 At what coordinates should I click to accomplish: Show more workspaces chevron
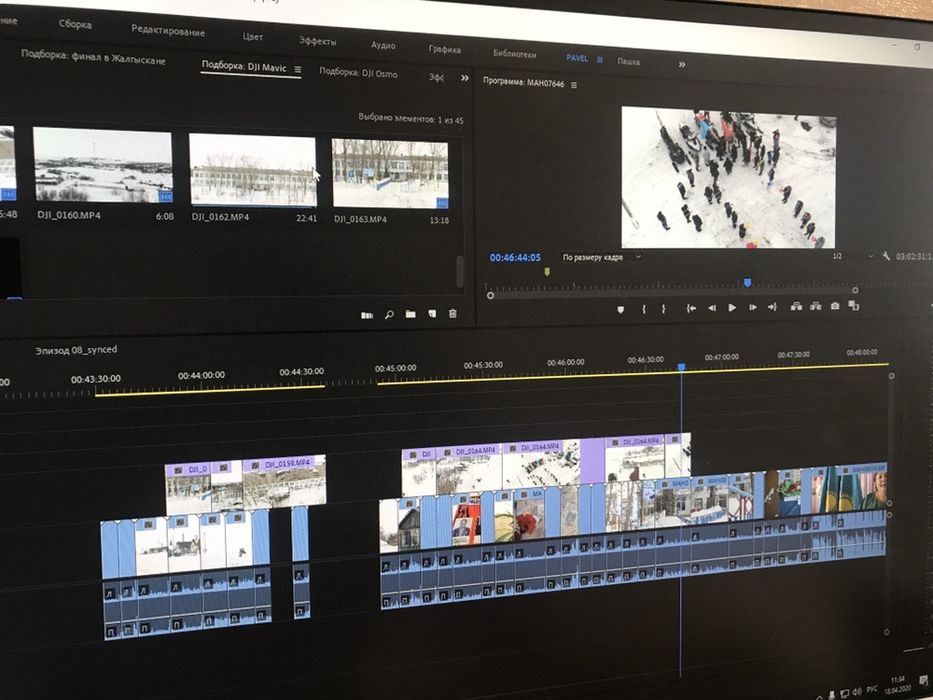682,64
